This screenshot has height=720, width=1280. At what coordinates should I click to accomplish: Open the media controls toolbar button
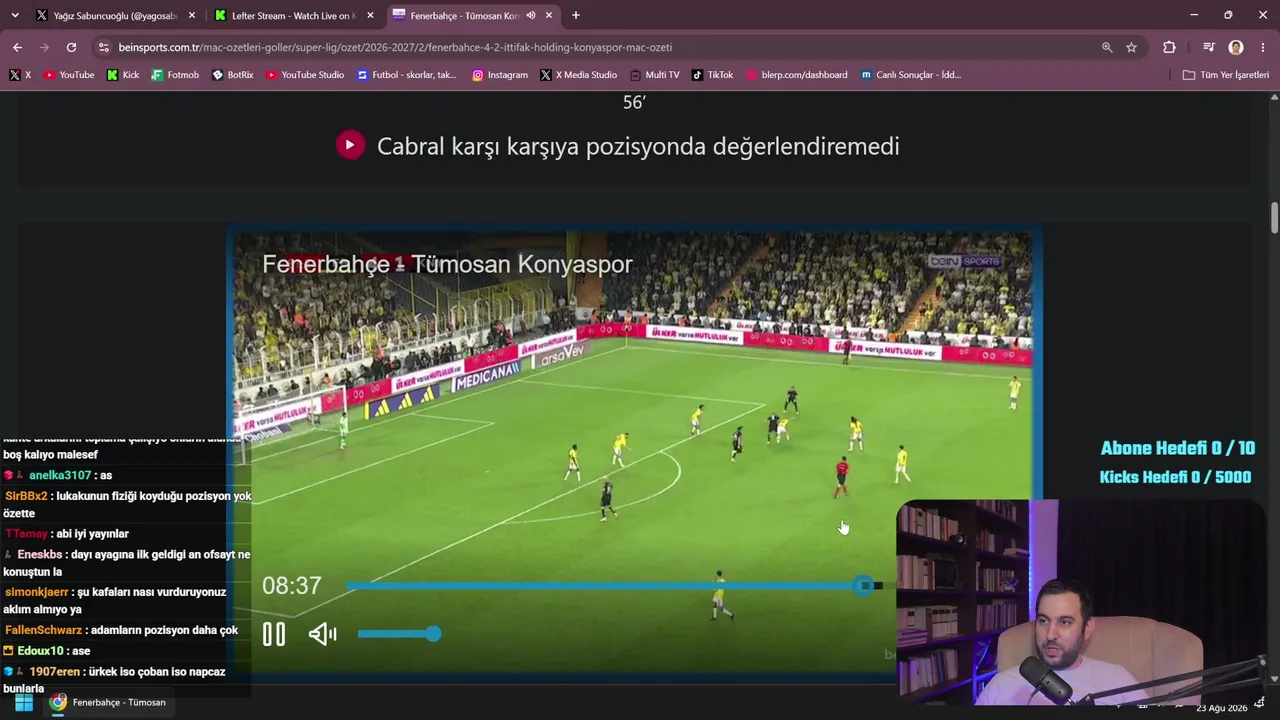coord(1209,47)
